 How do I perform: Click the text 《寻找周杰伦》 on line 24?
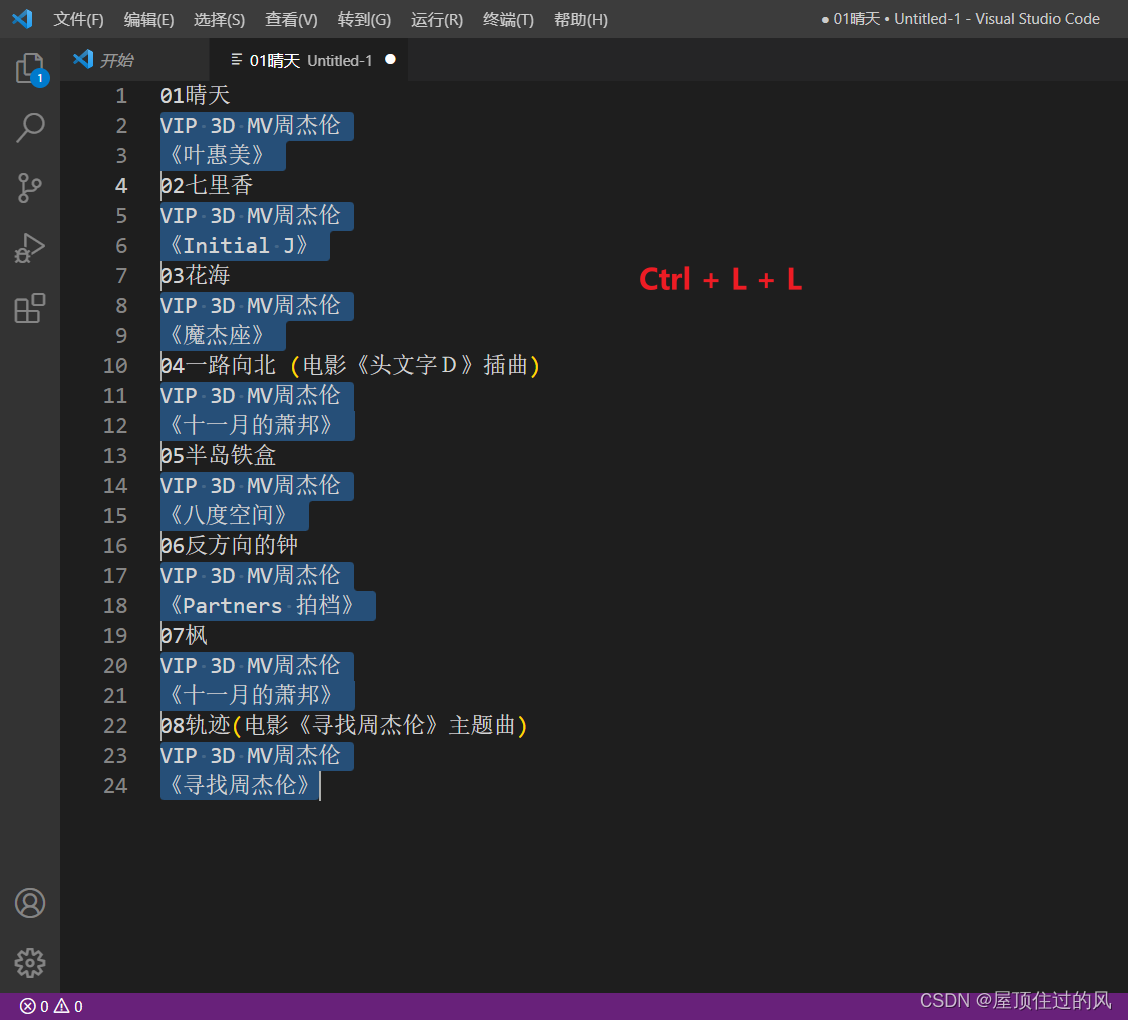click(x=240, y=785)
